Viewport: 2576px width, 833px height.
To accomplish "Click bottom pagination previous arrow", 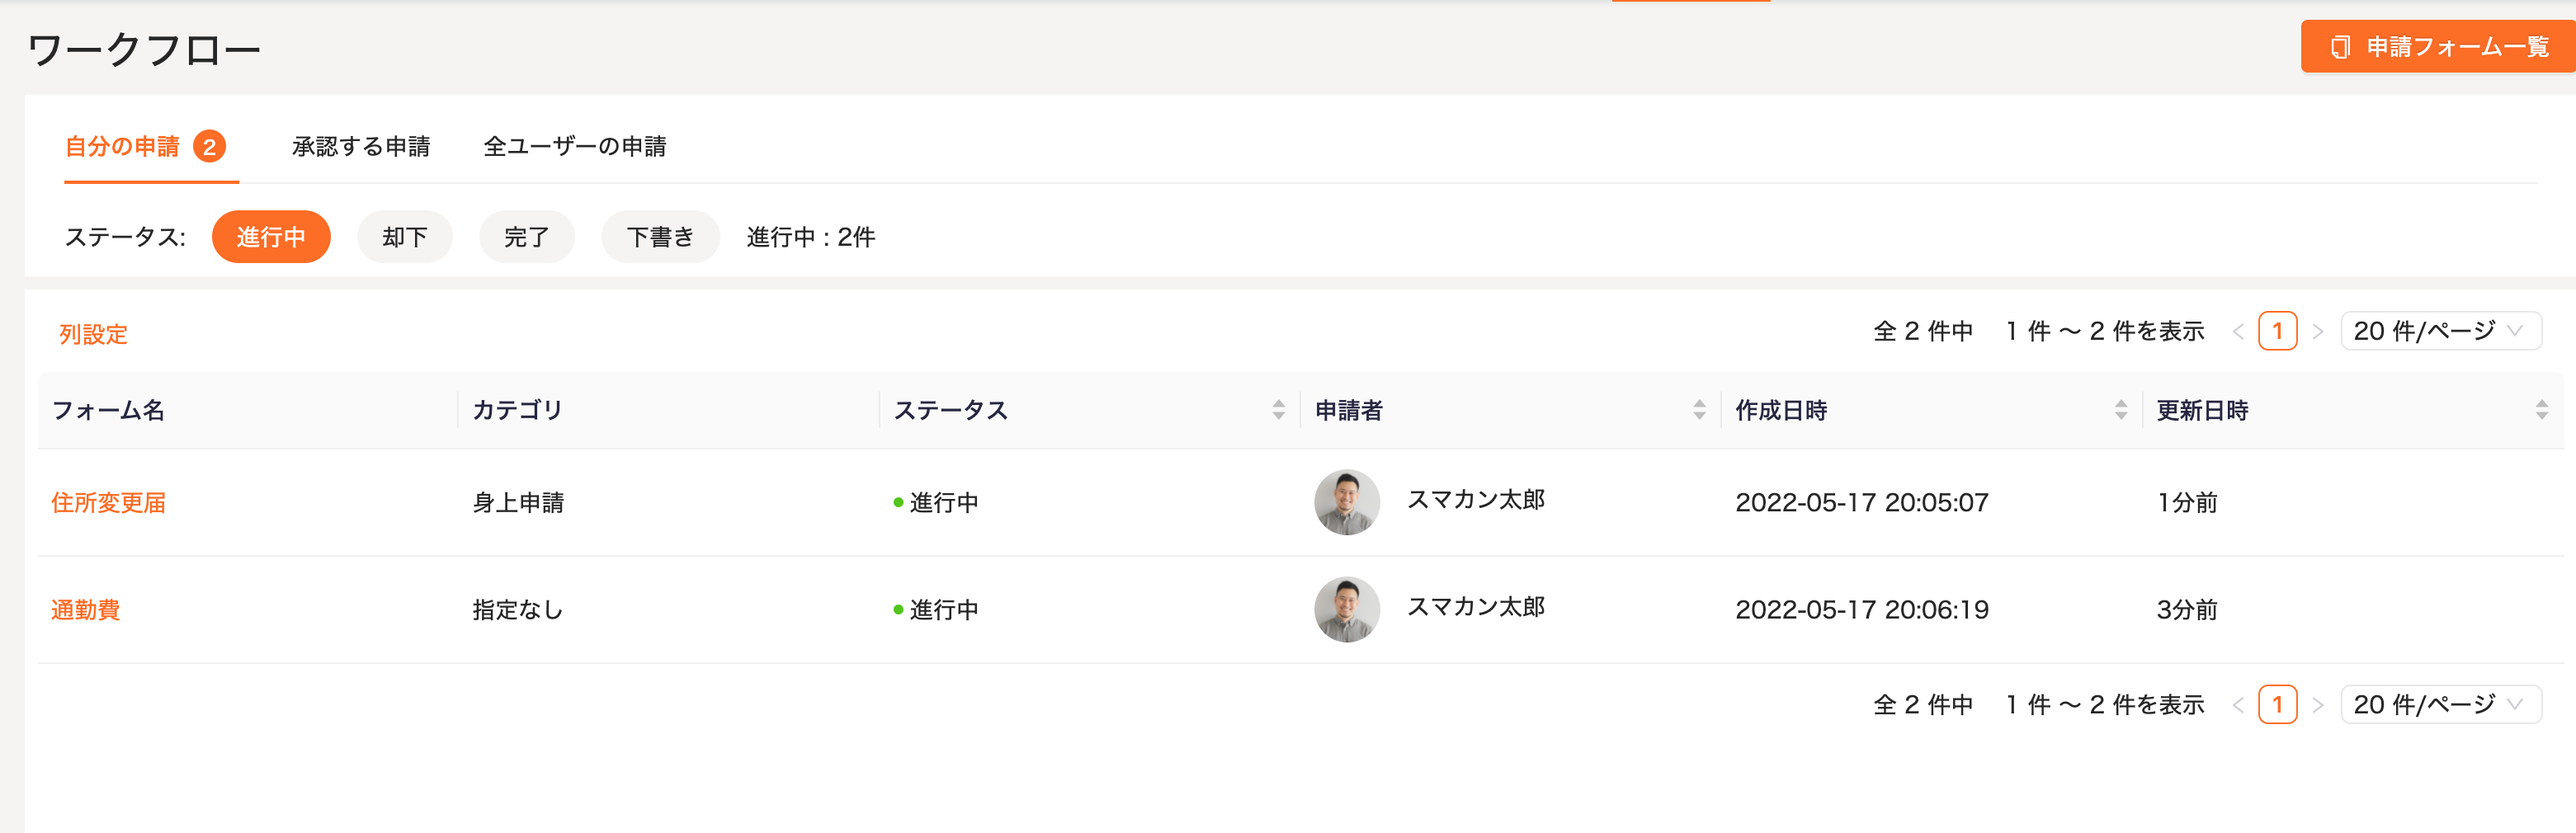I will 2238,705.
